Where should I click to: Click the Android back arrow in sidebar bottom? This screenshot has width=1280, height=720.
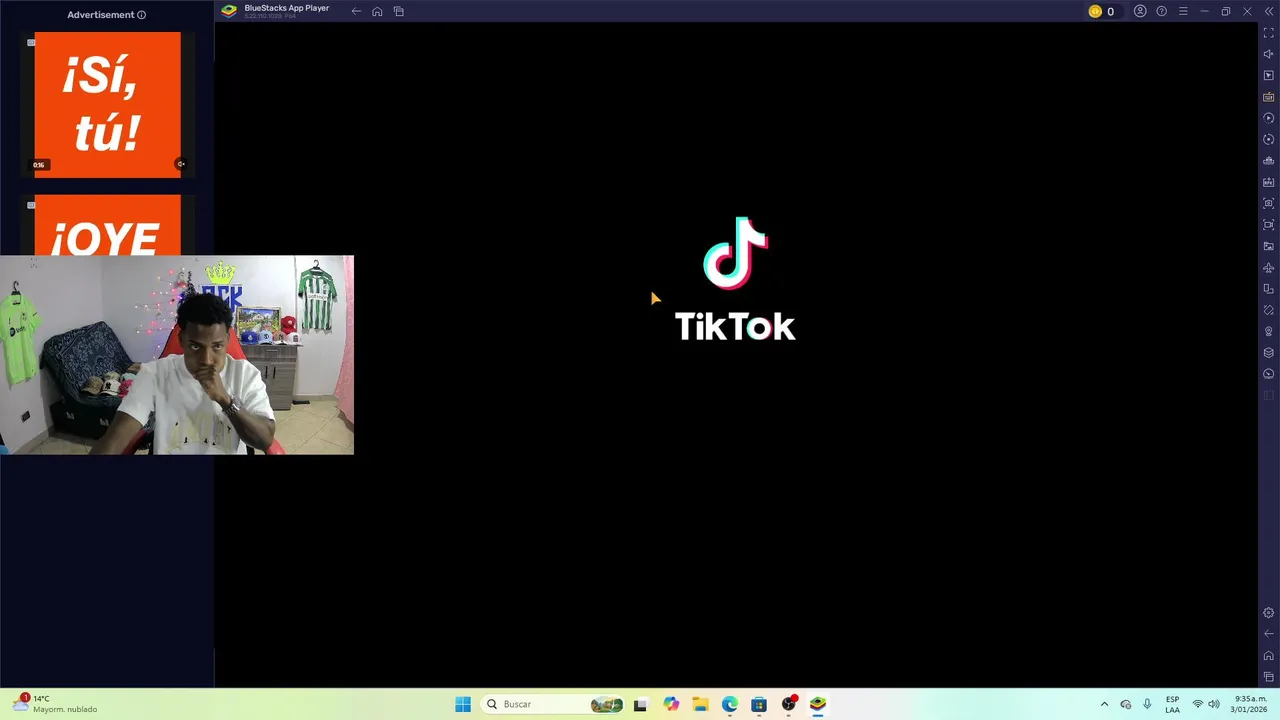click(x=1269, y=634)
